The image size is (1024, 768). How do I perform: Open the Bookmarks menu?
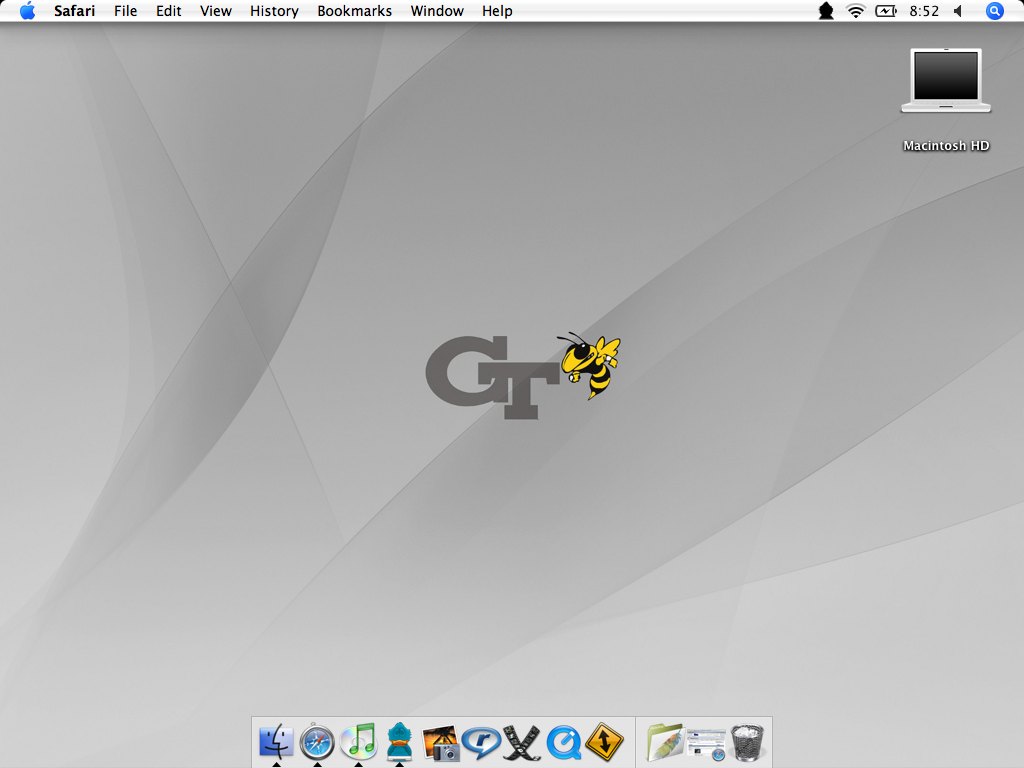(x=355, y=11)
